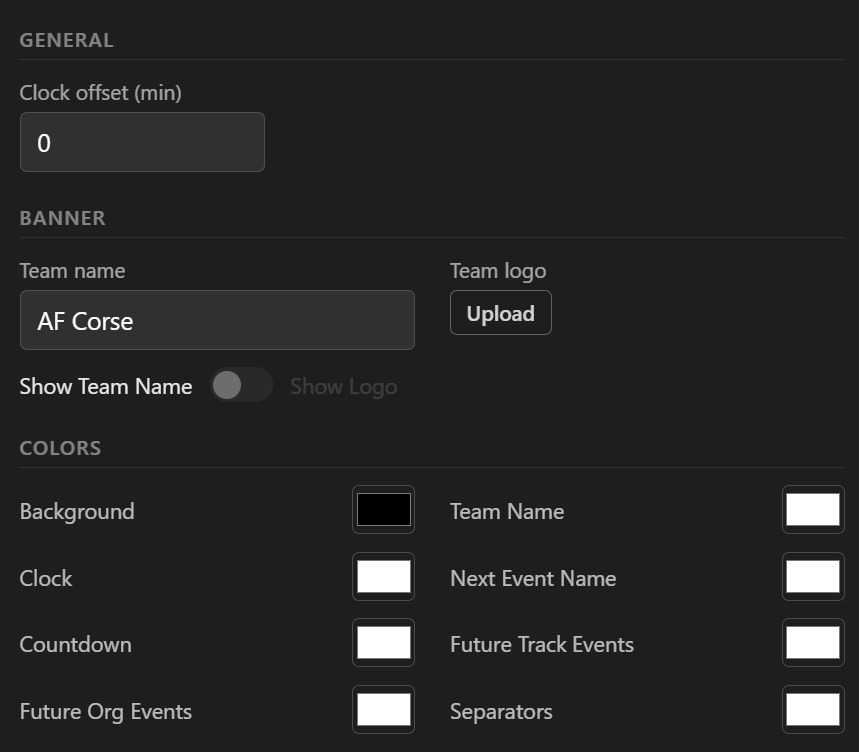
Task: Select the Clock offset input field
Action: 142,142
